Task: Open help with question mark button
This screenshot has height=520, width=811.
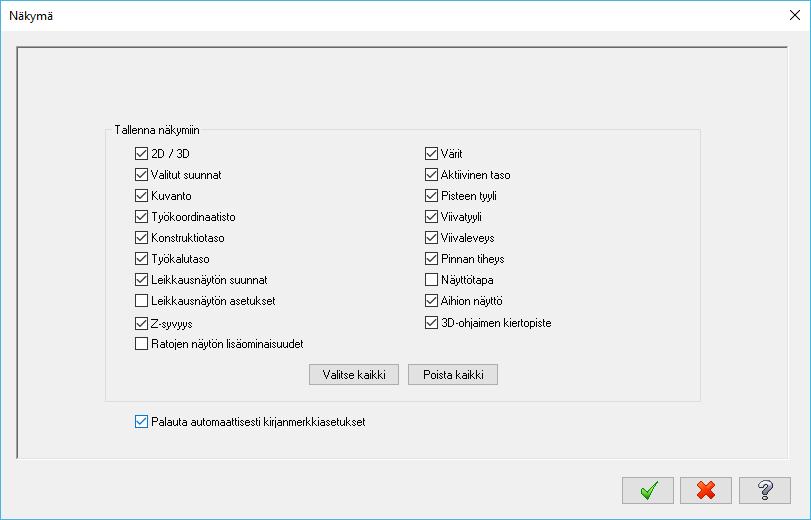Action: [765, 490]
